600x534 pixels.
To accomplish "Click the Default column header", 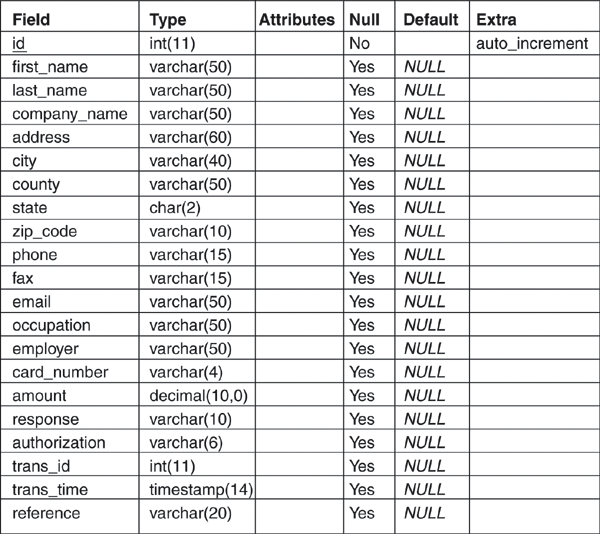I will click(x=430, y=20).
